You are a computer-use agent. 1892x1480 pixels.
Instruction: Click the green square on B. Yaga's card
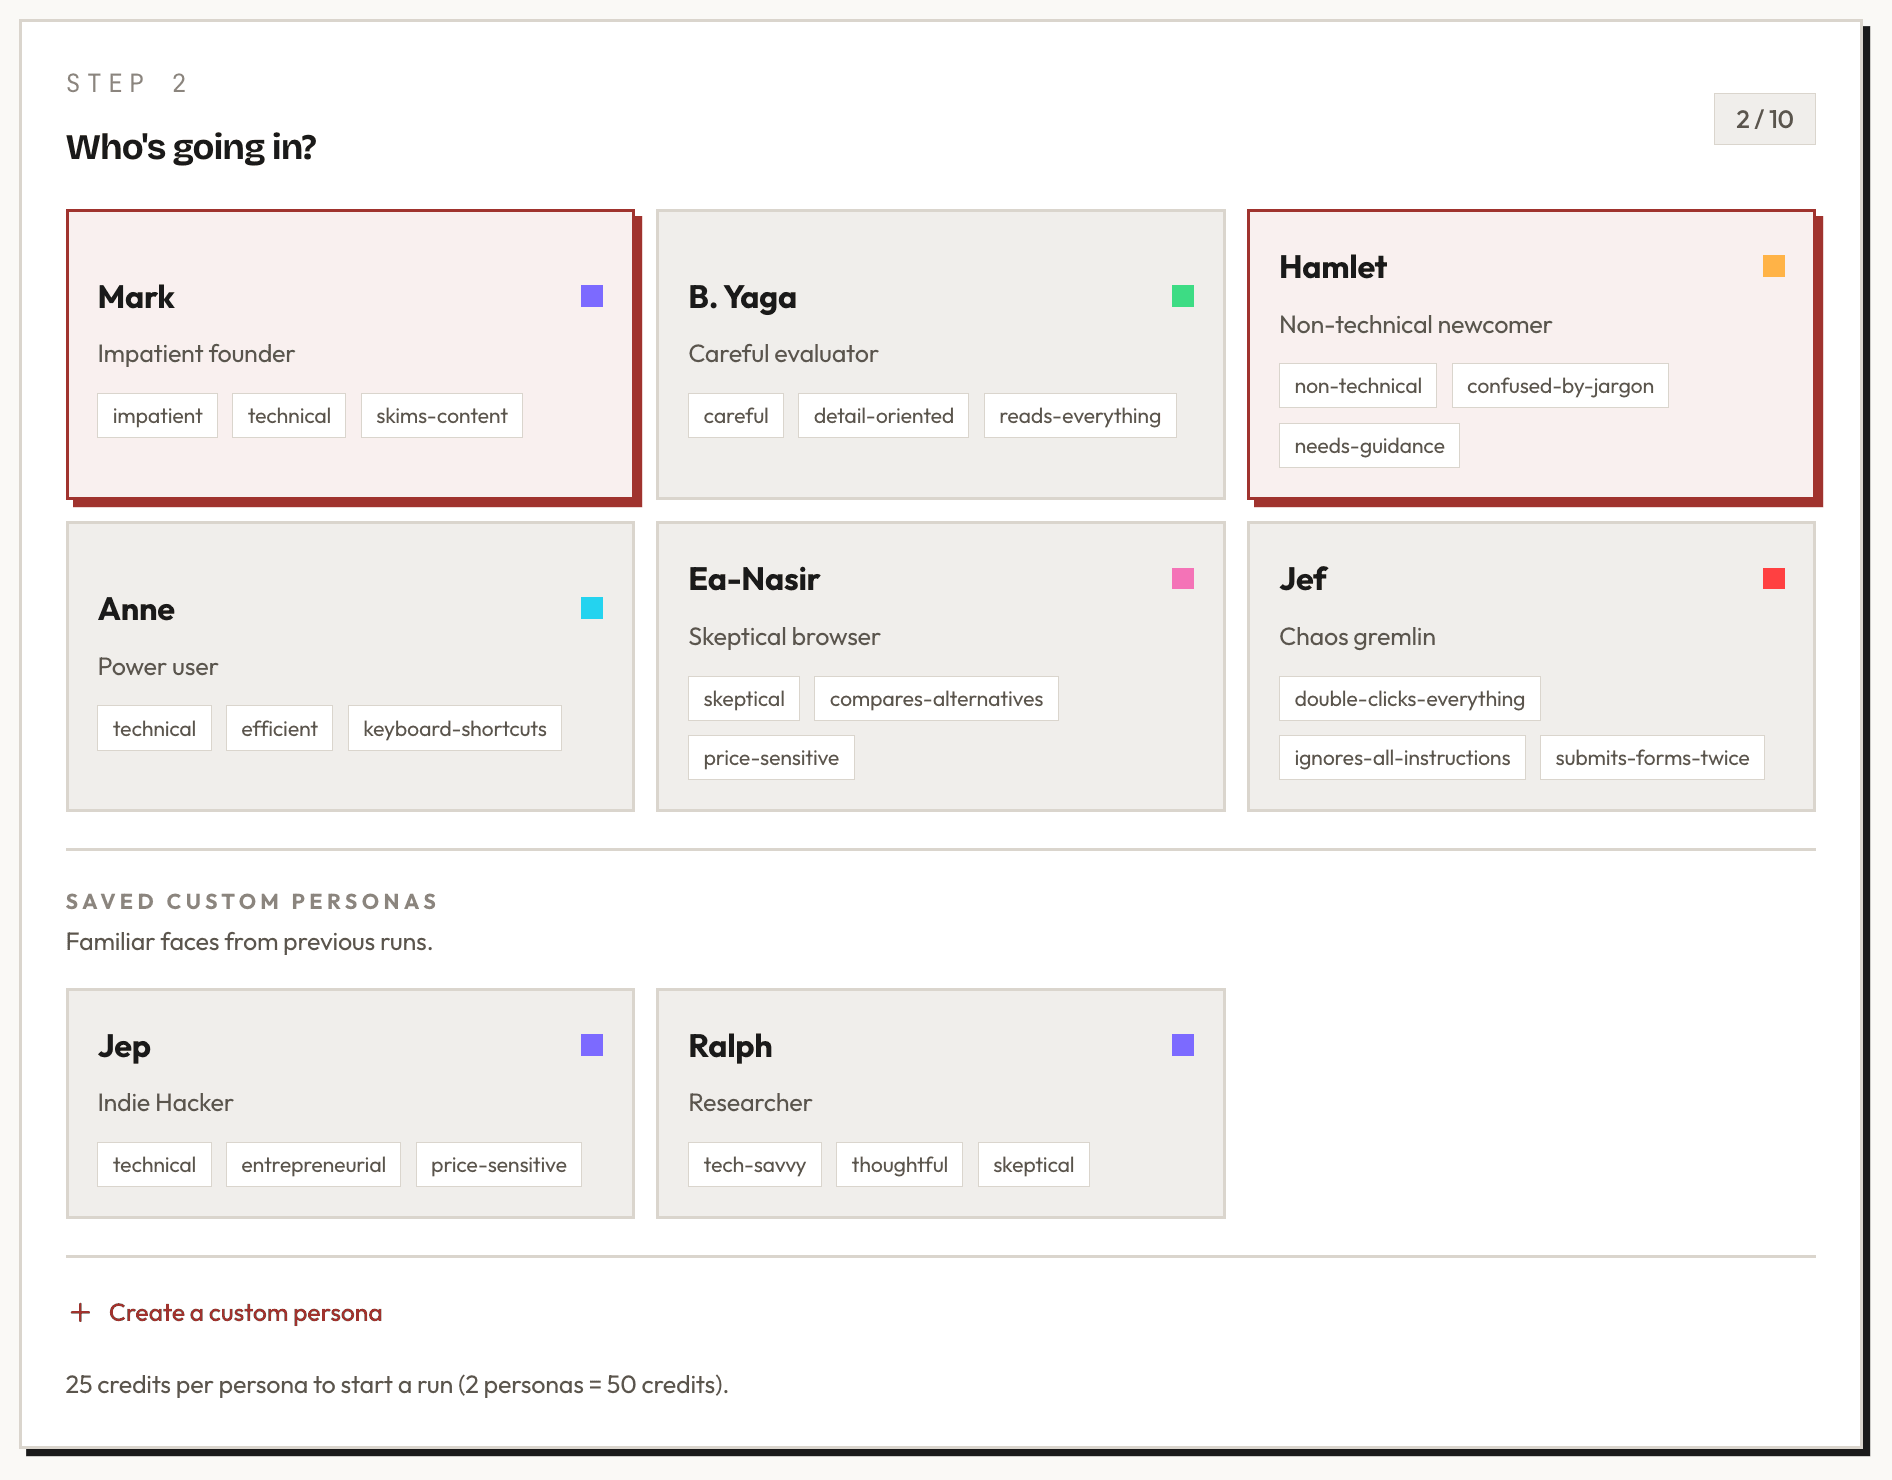click(x=1181, y=296)
